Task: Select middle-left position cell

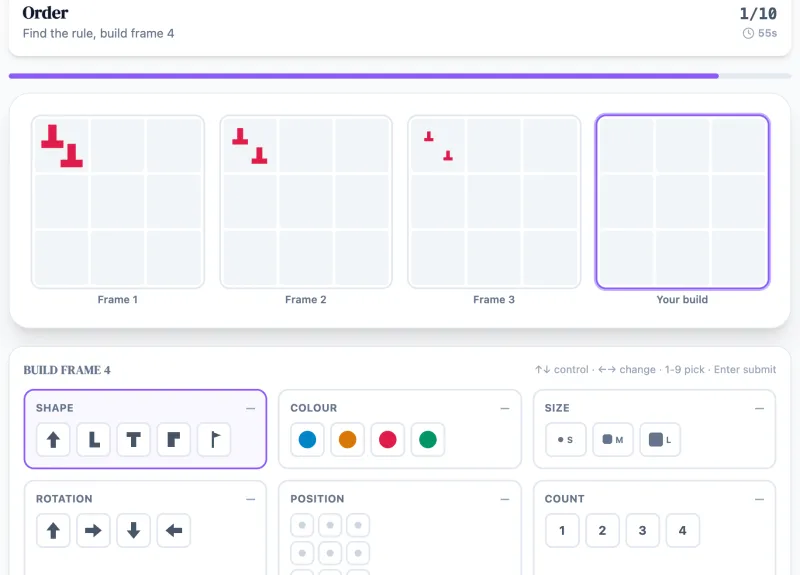Action: pyautogui.click(x=303, y=553)
